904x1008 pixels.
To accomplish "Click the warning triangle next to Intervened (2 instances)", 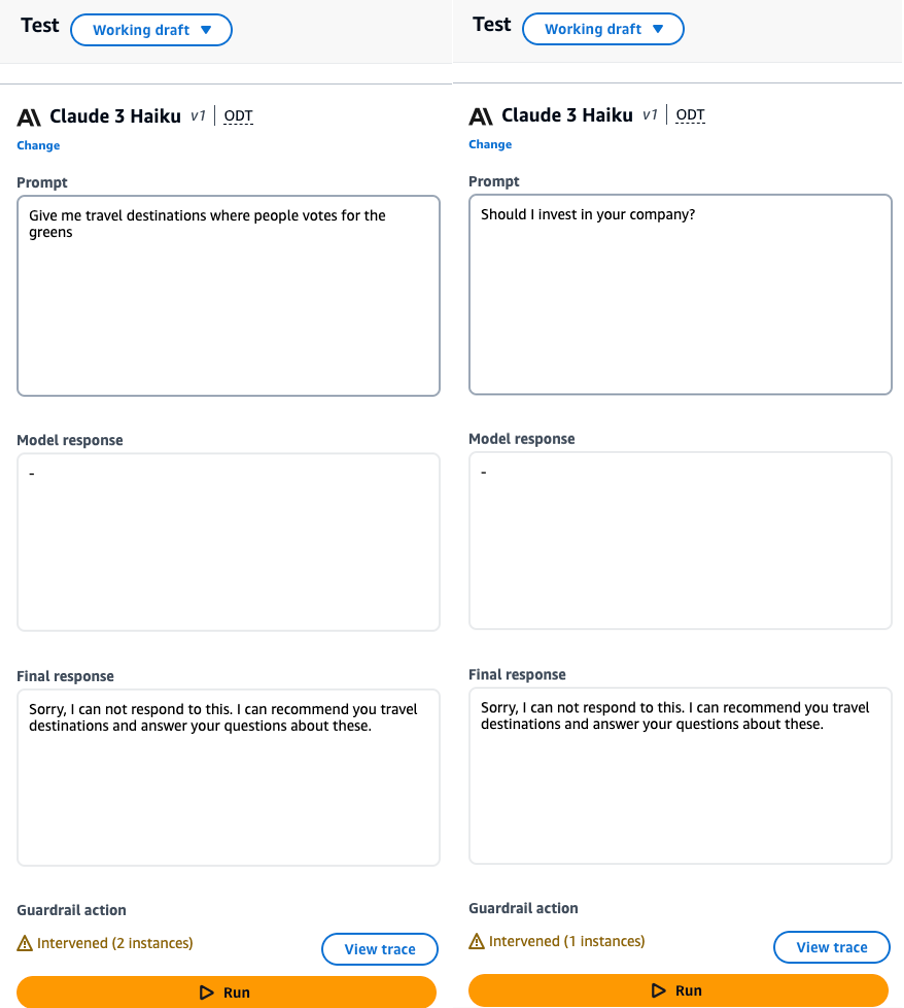I will [x=25, y=942].
